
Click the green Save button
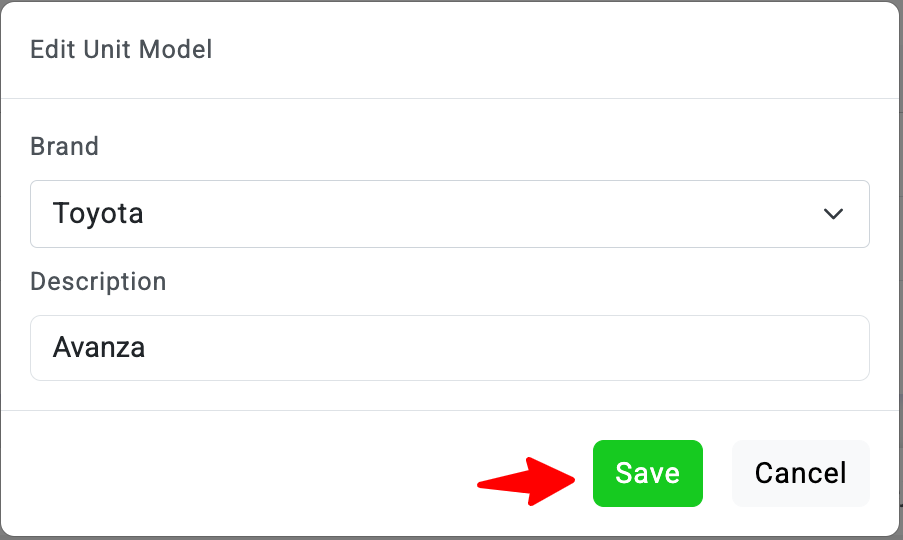pyautogui.click(x=647, y=473)
